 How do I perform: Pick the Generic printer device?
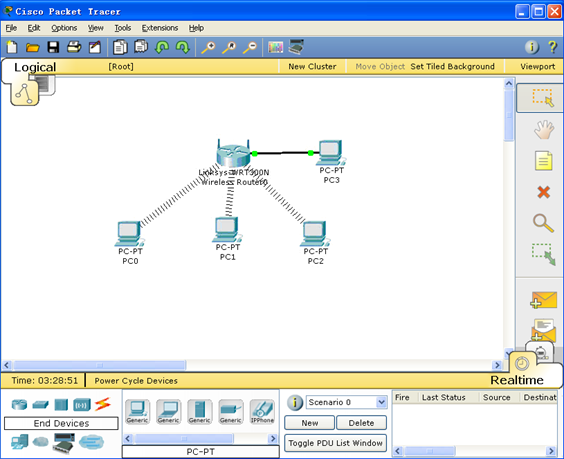tap(231, 412)
